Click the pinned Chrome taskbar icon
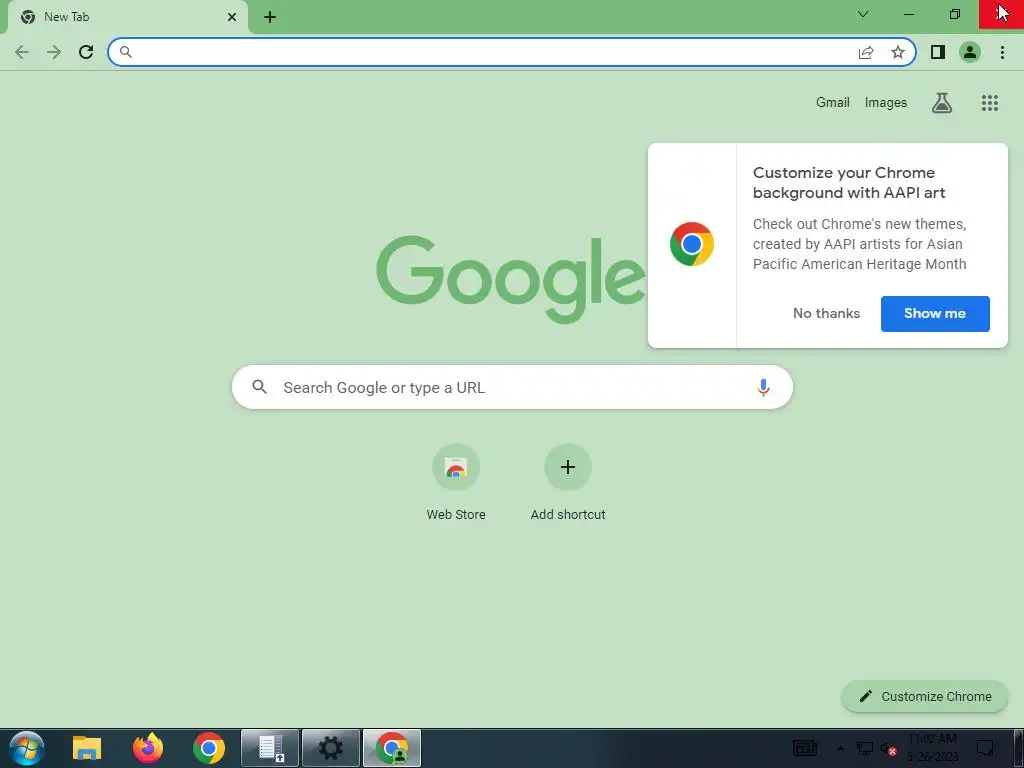1024x768 pixels. pyautogui.click(x=208, y=748)
